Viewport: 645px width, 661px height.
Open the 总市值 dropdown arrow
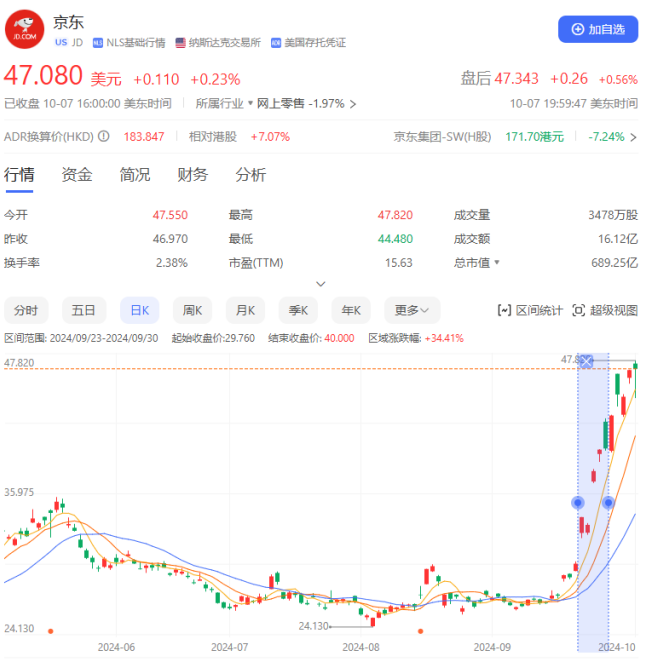click(x=497, y=262)
